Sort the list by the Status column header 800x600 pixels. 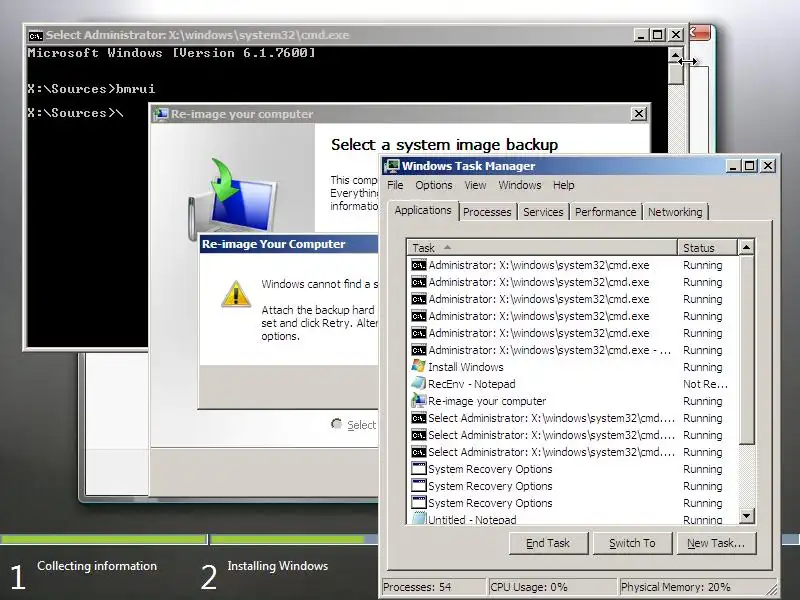[x=707, y=248]
